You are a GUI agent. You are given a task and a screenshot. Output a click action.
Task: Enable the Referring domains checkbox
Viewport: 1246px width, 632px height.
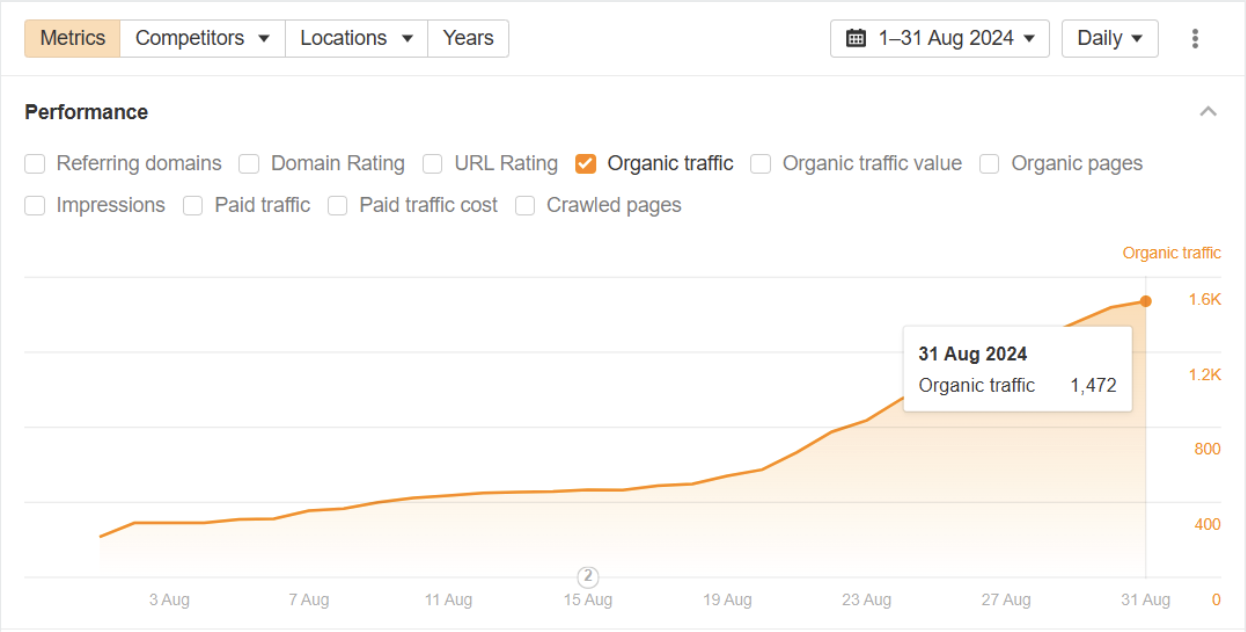(x=36, y=164)
